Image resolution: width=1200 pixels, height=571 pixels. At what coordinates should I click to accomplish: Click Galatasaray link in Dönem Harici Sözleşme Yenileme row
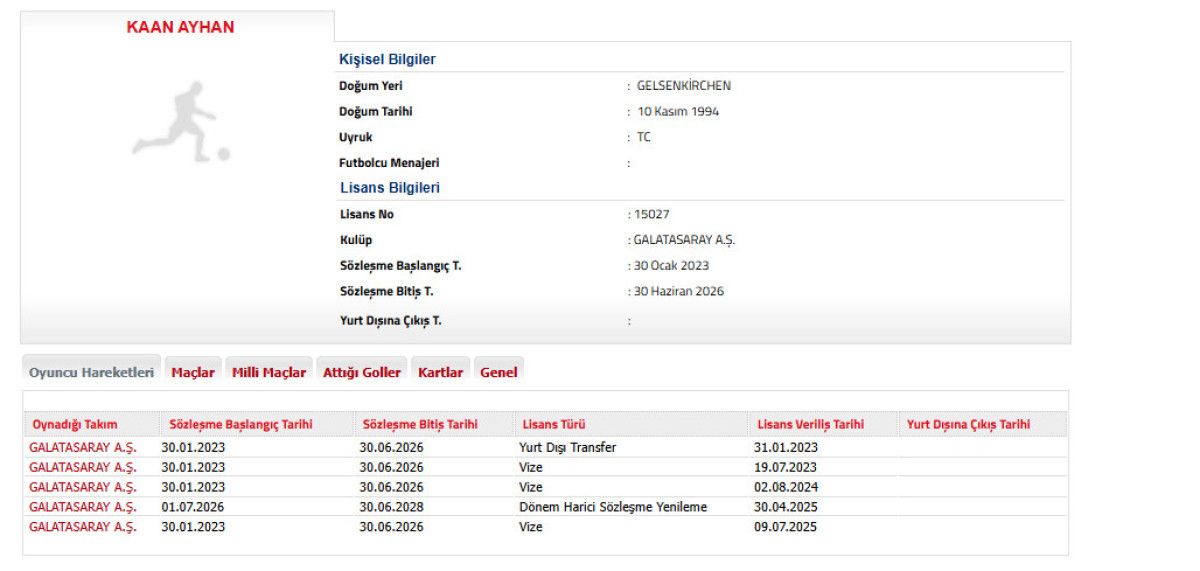point(83,507)
